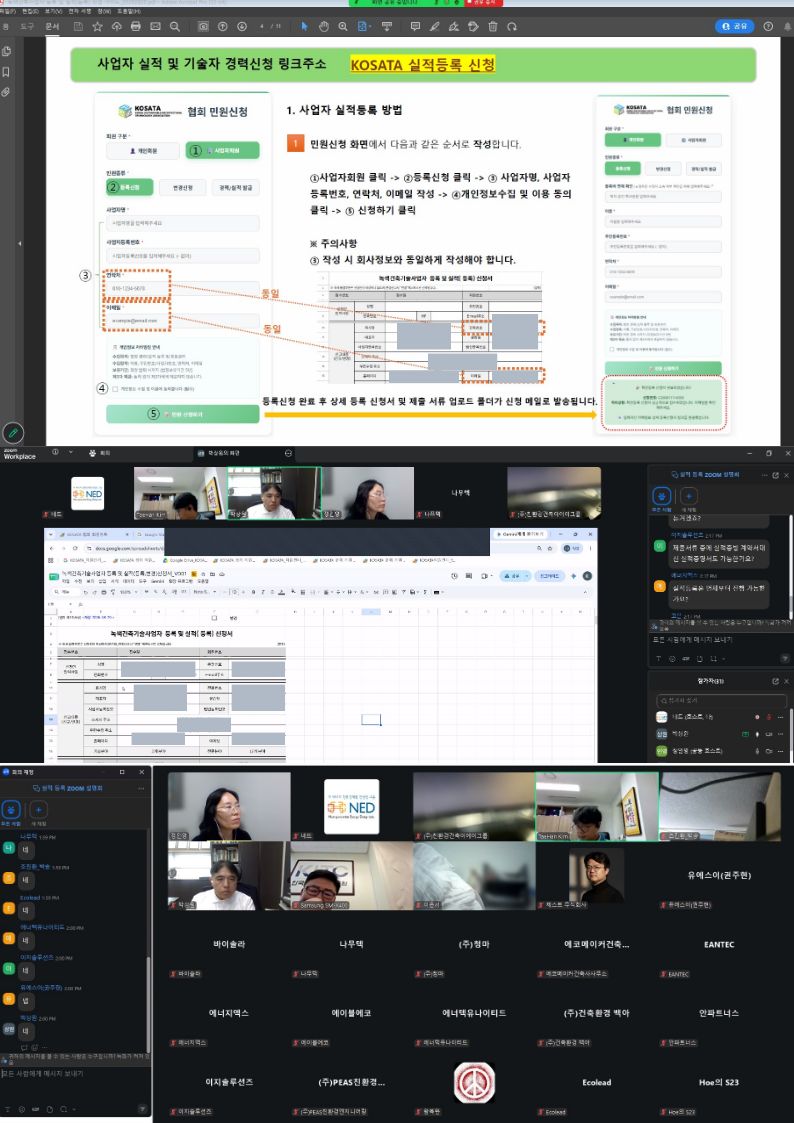Click the cloud upload icon in Acrobat toolbar

117,26
